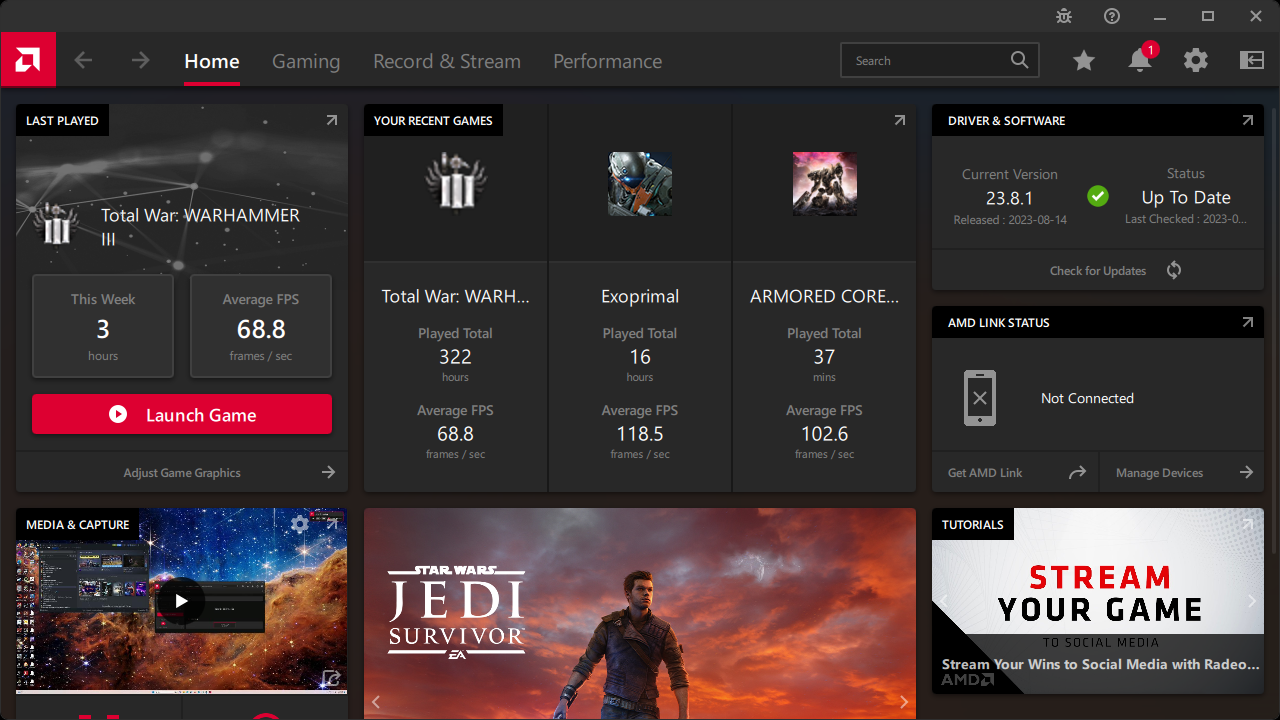
Task: Switch to the Gaming tab
Action: [306, 61]
